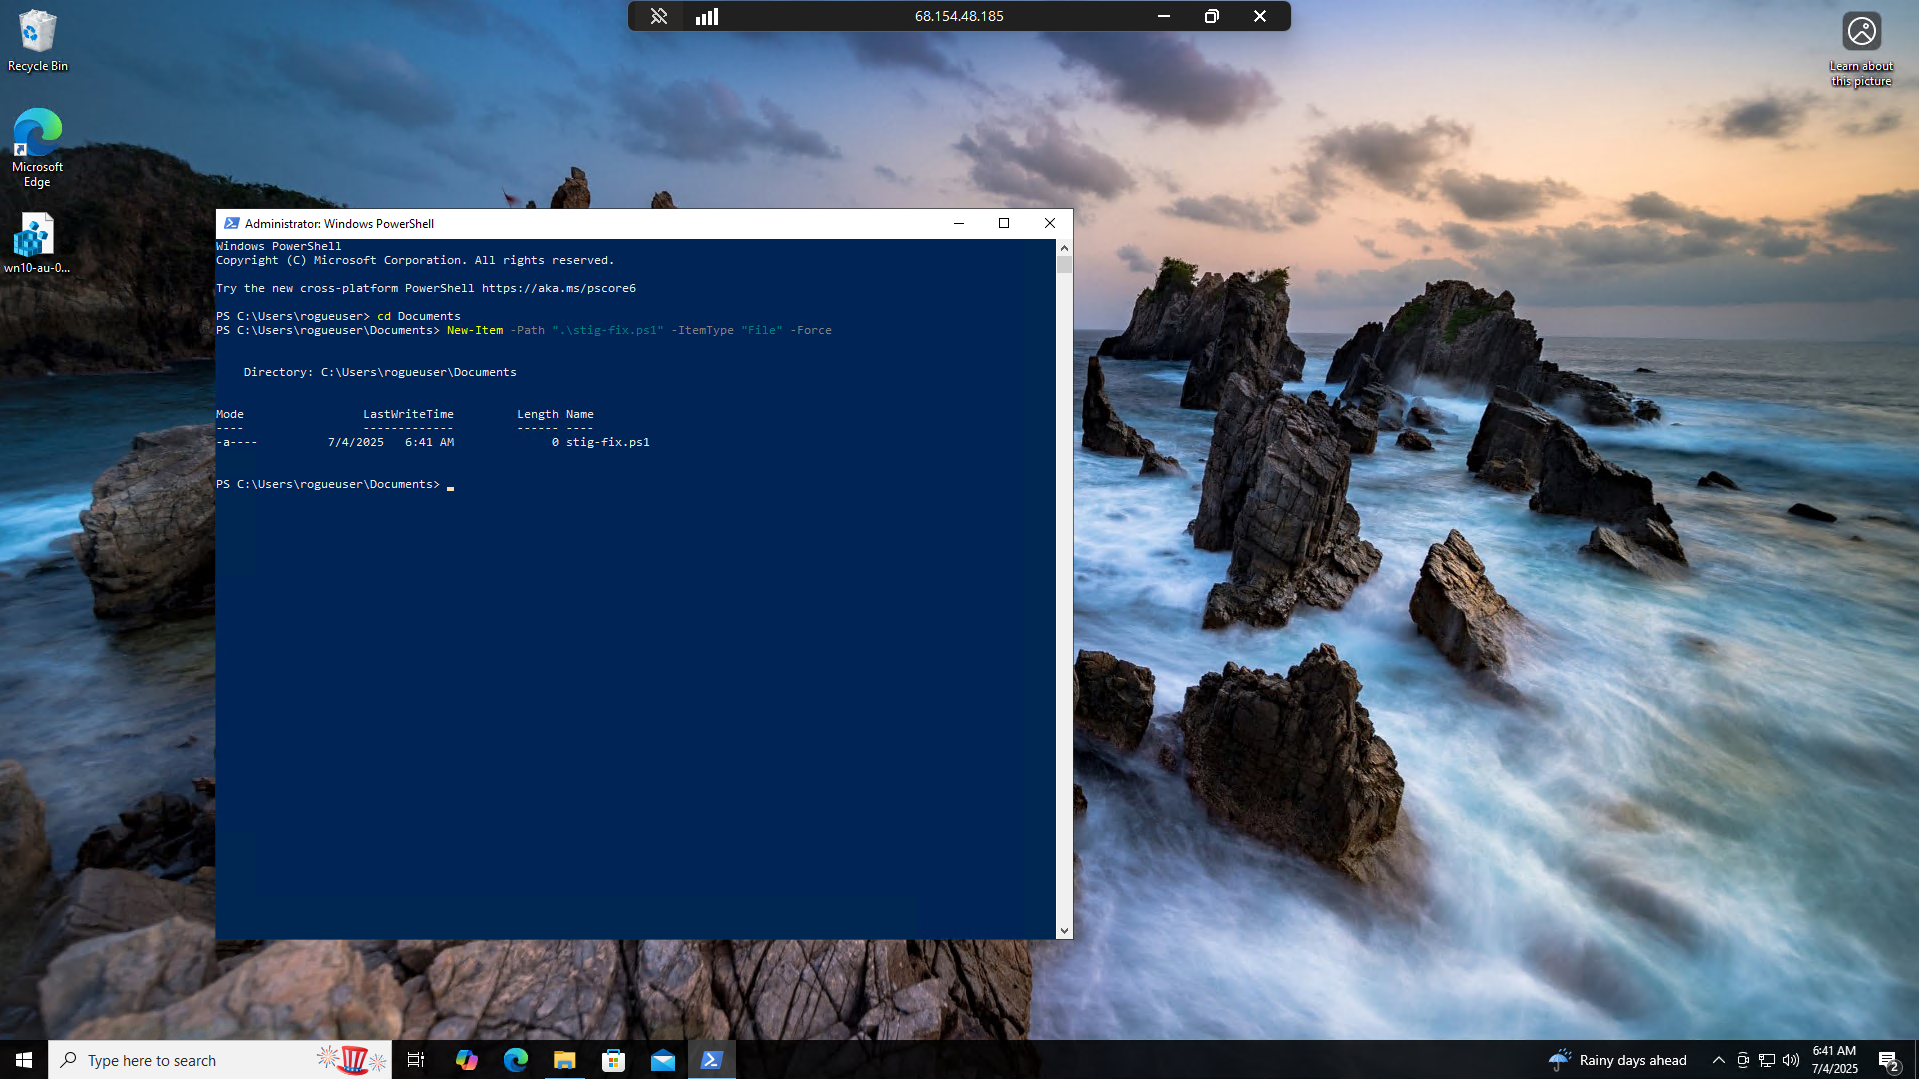This screenshot has width=1919, height=1079.
Task: Open the Recycle Bin desktop icon
Action: pyautogui.click(x=37, y=40)
